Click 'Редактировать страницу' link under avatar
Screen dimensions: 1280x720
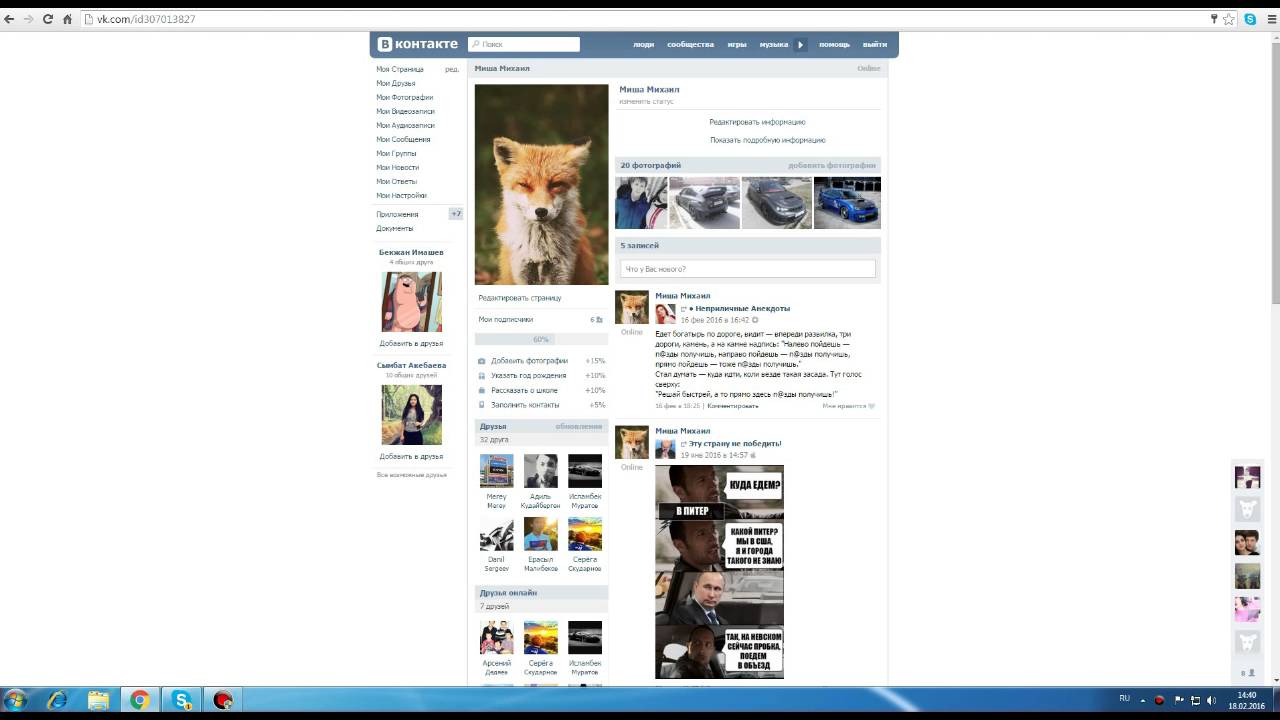(x=520, y=298)
